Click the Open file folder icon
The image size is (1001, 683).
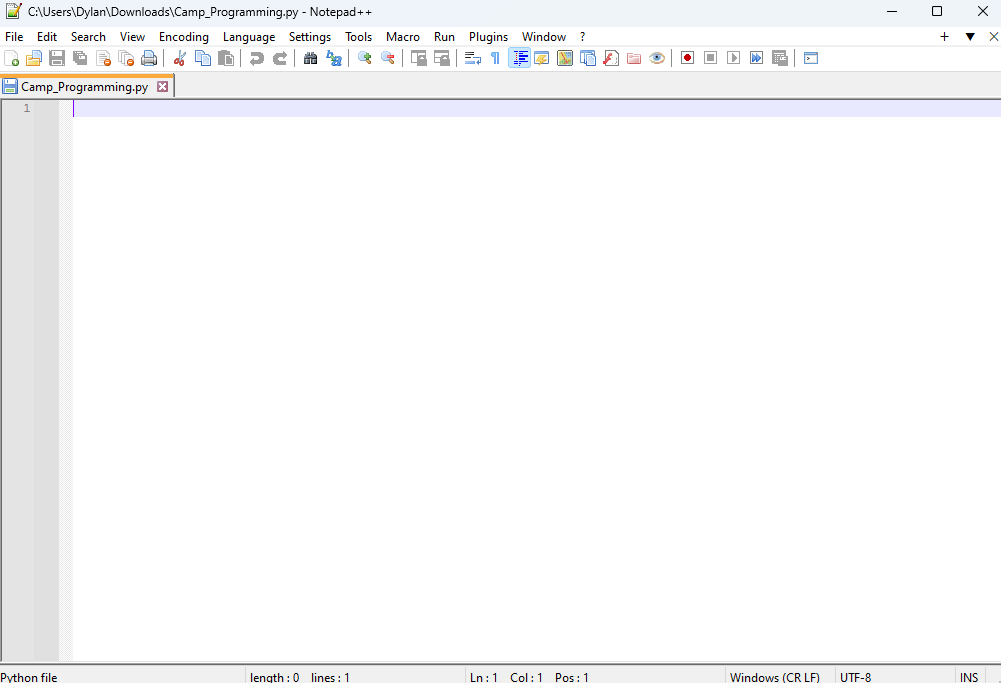pos(34,58)
